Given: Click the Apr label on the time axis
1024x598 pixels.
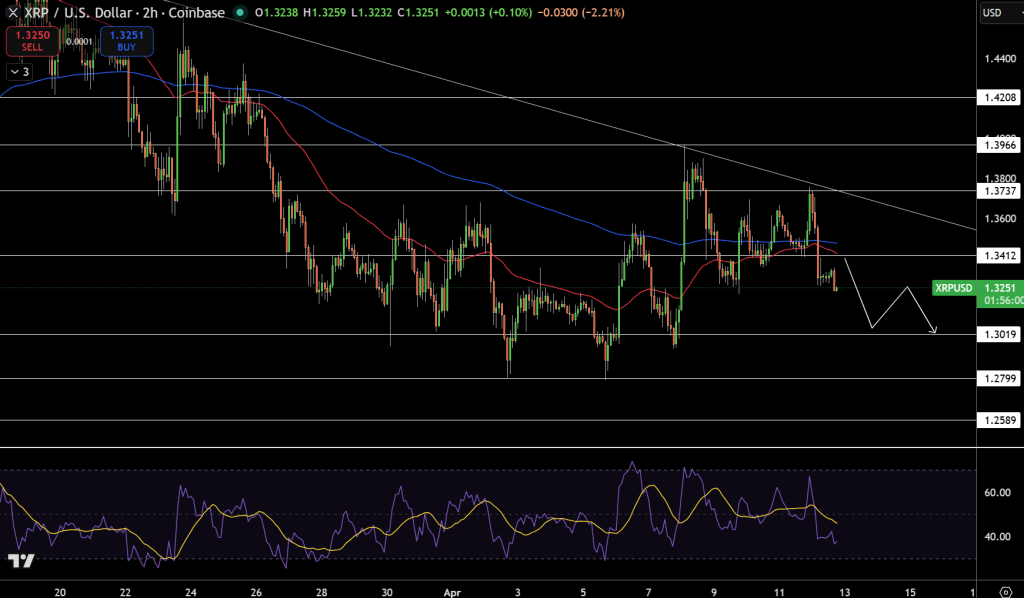Looking at the screenshot, I should point(450,590).
